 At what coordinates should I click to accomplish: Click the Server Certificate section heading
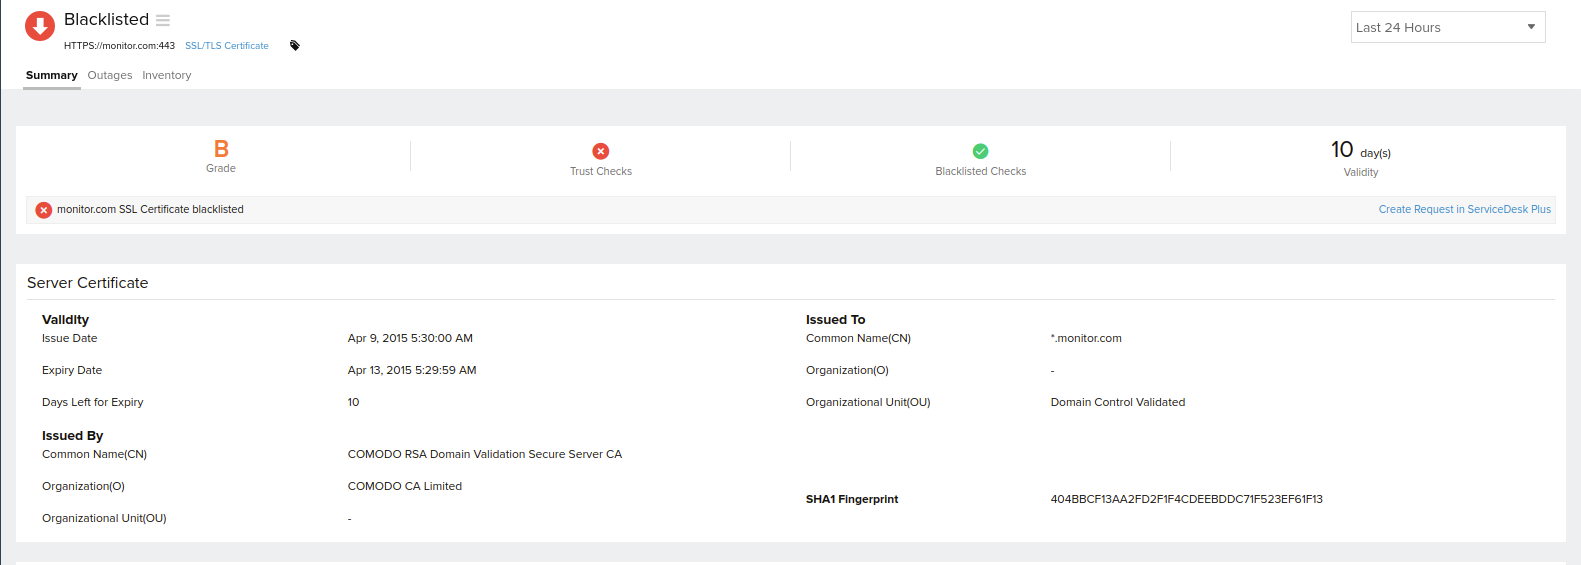[x=88, y=283]
